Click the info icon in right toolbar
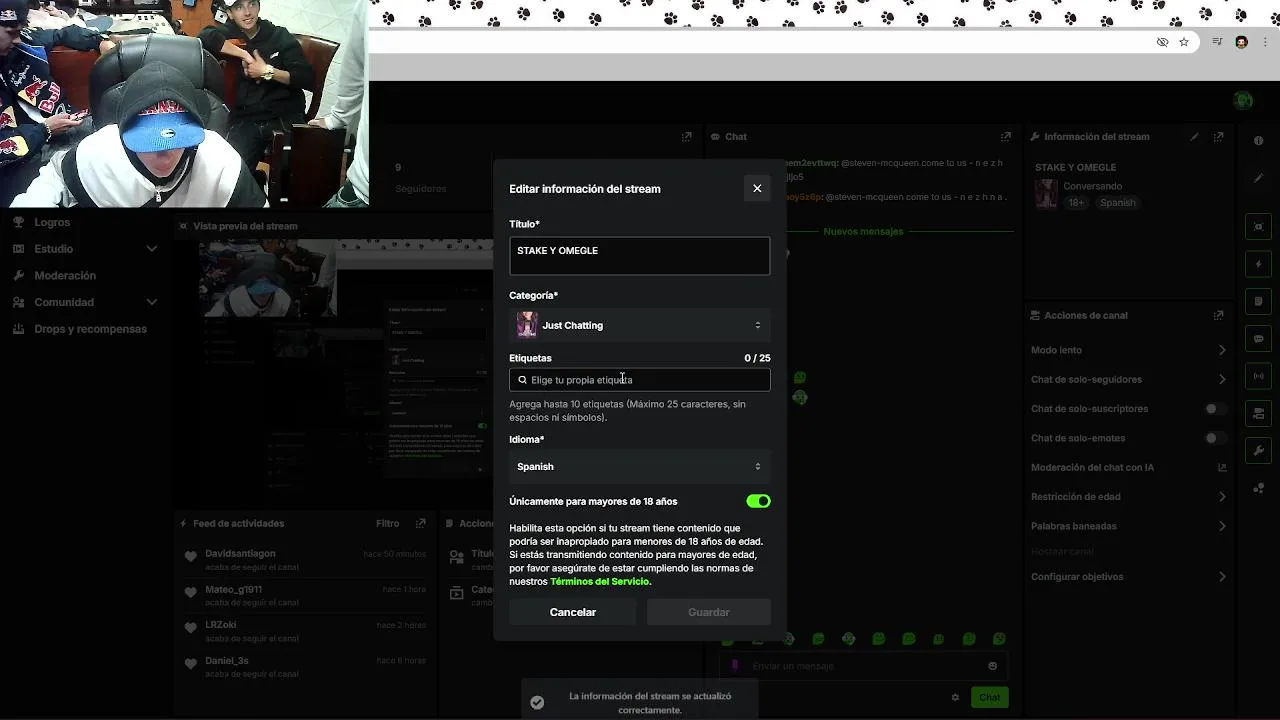This screenshot has height=720, width=1280. pyautogui.click(x=1259, y=141)
